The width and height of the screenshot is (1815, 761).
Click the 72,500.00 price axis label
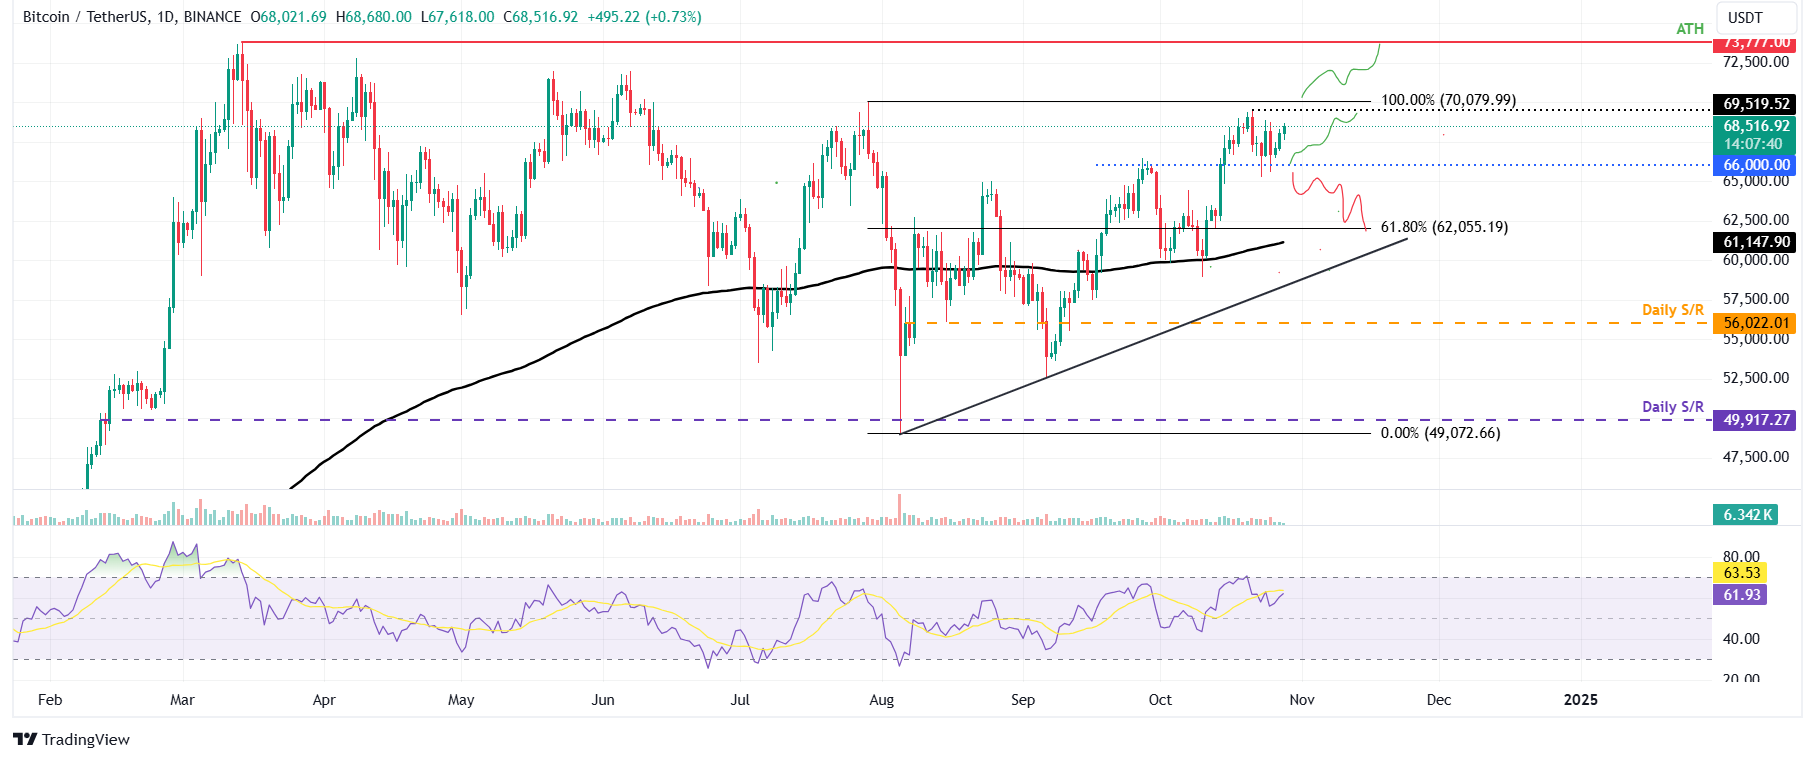(1755, 62)
